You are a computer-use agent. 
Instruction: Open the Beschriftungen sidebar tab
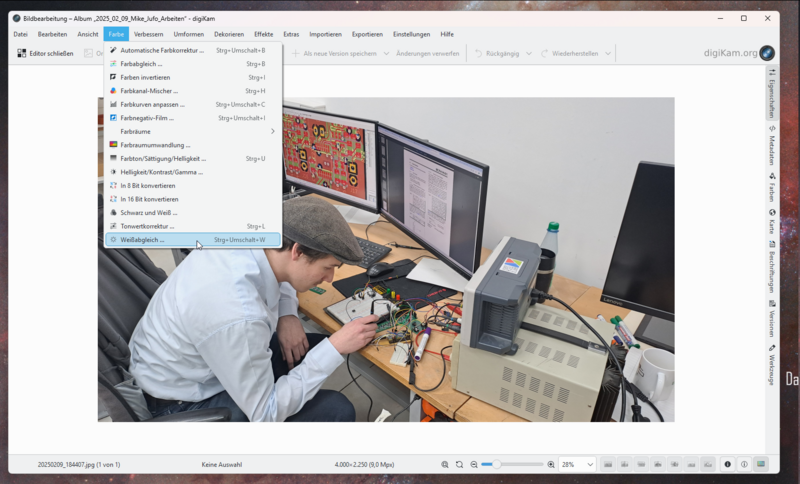point(772,267)
